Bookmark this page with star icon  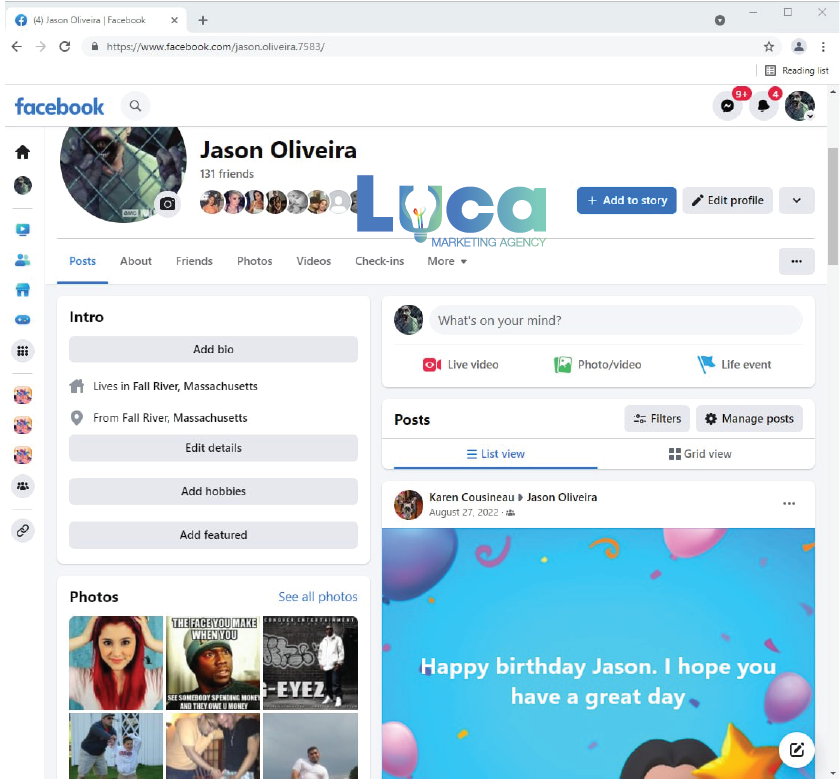pyautogui.click(x=769, y=47)
